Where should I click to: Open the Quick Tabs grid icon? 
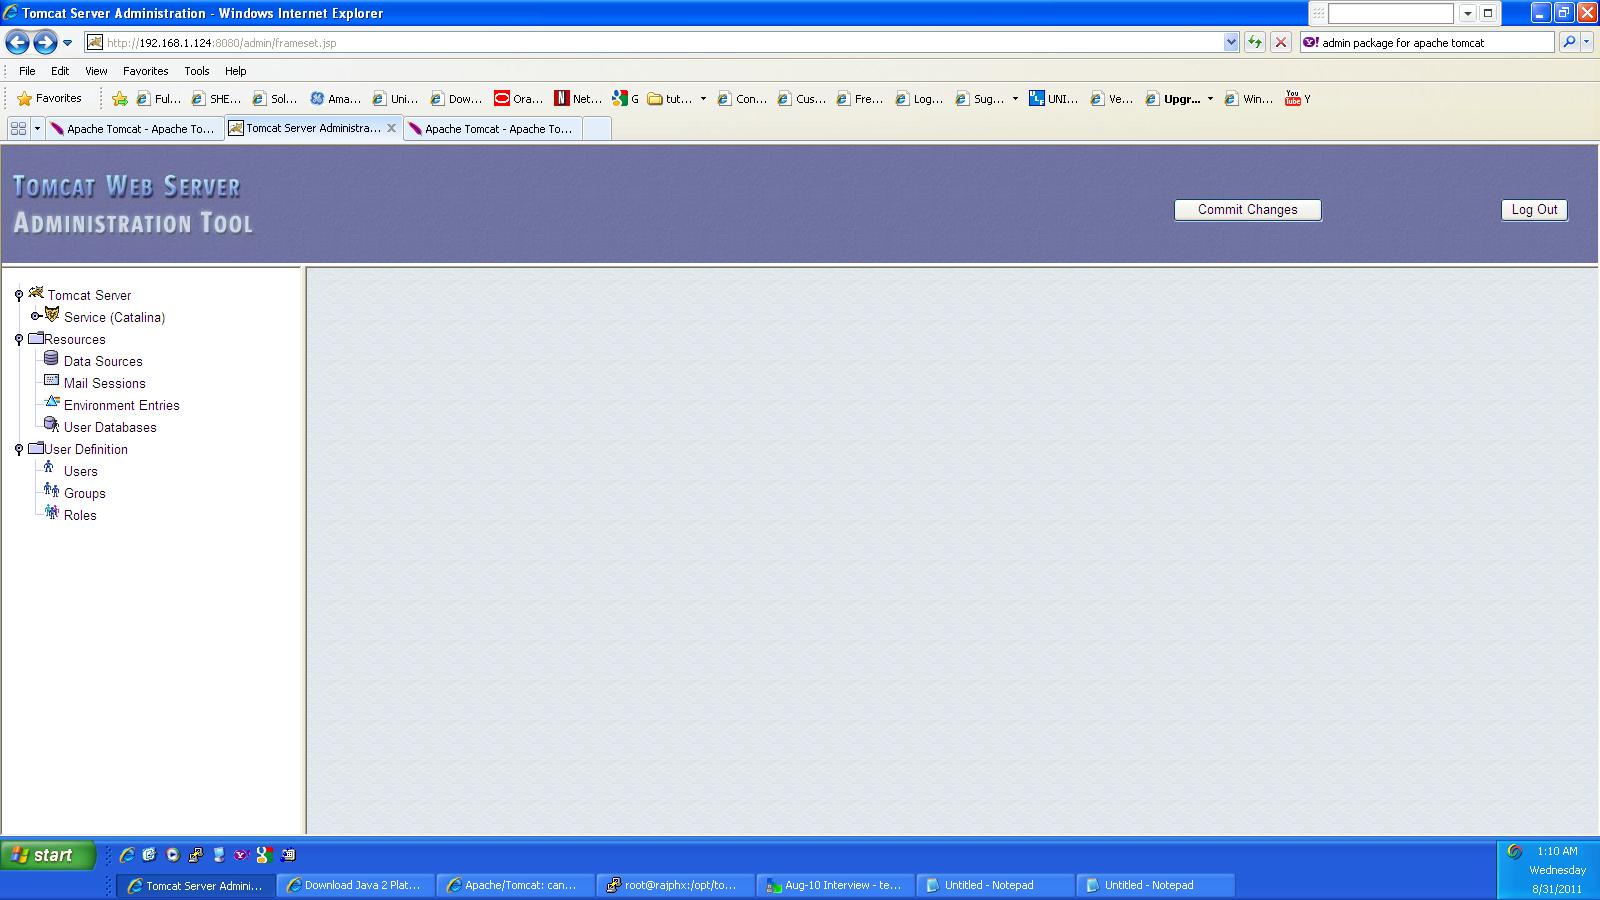pyautogui.click(x=18, y=128)
